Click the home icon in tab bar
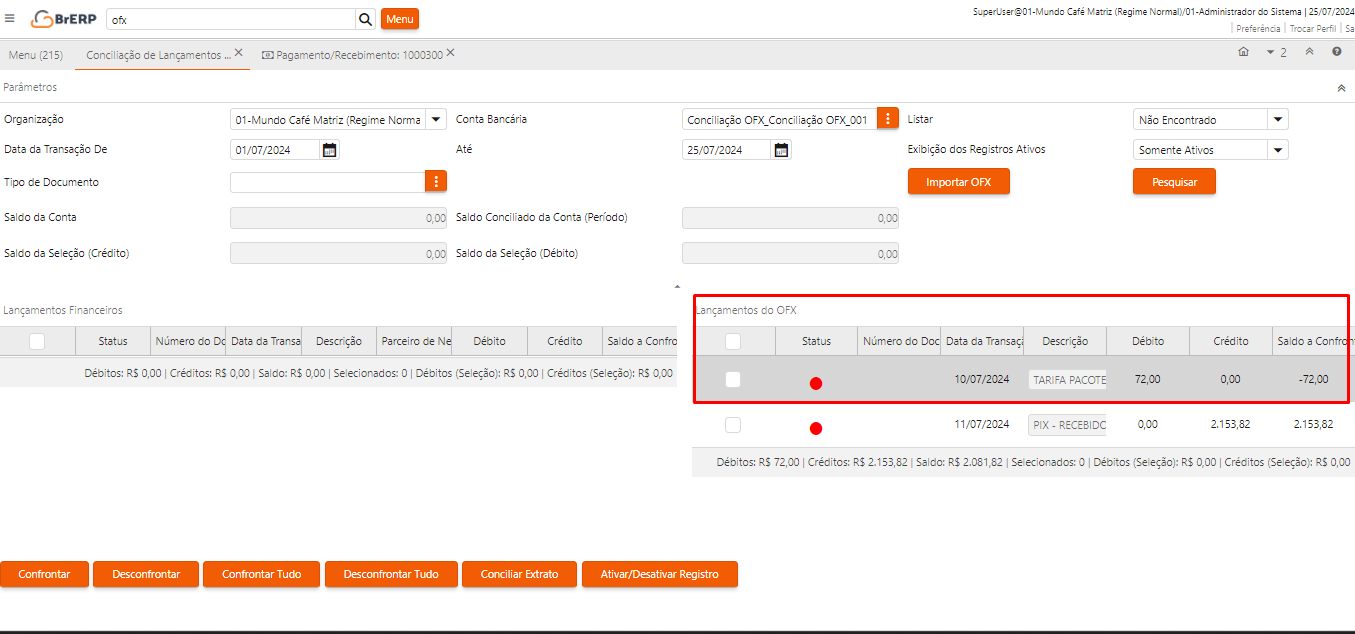 [1243, 52]
